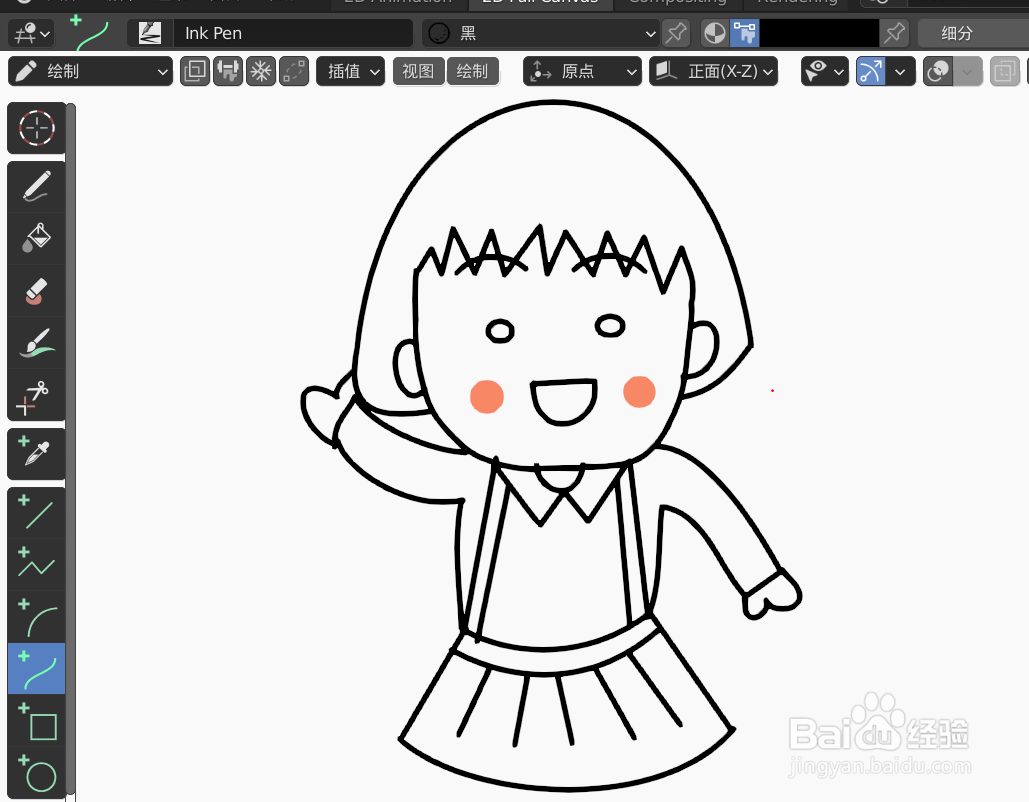Open the 插值 interpolate dropdown
The width and height of the screenshot is (1029, 802).
tap(350, 71)
